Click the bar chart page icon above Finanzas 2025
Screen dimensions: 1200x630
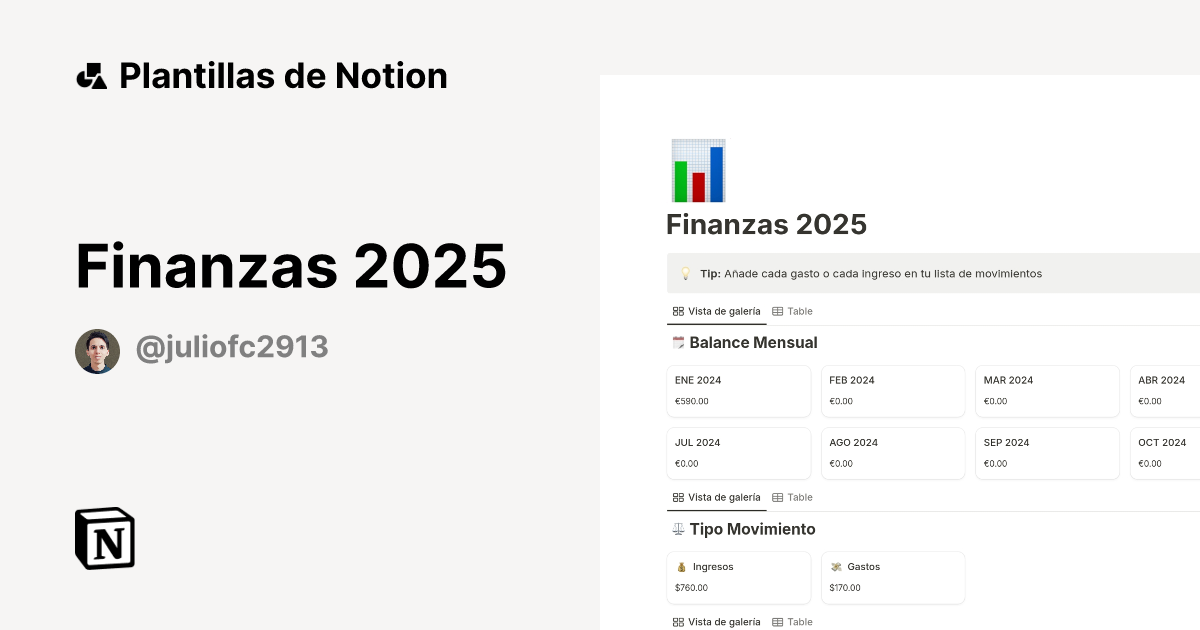tap(698, 170)
